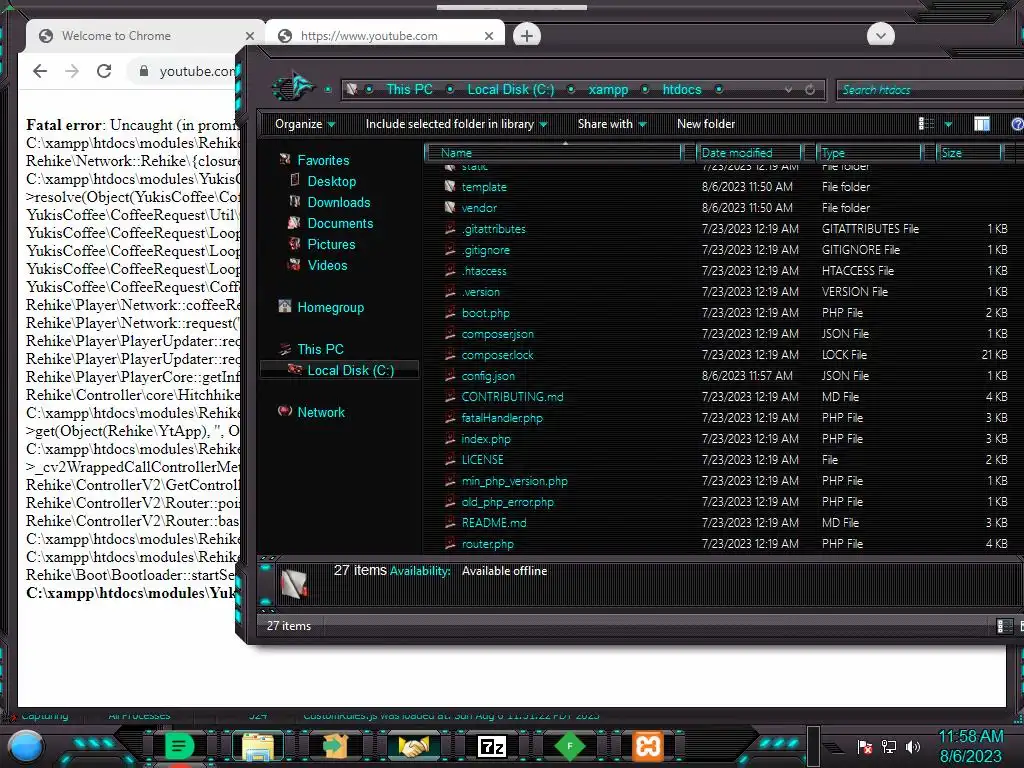Select Network in the navigation pane

coord(321,413)
